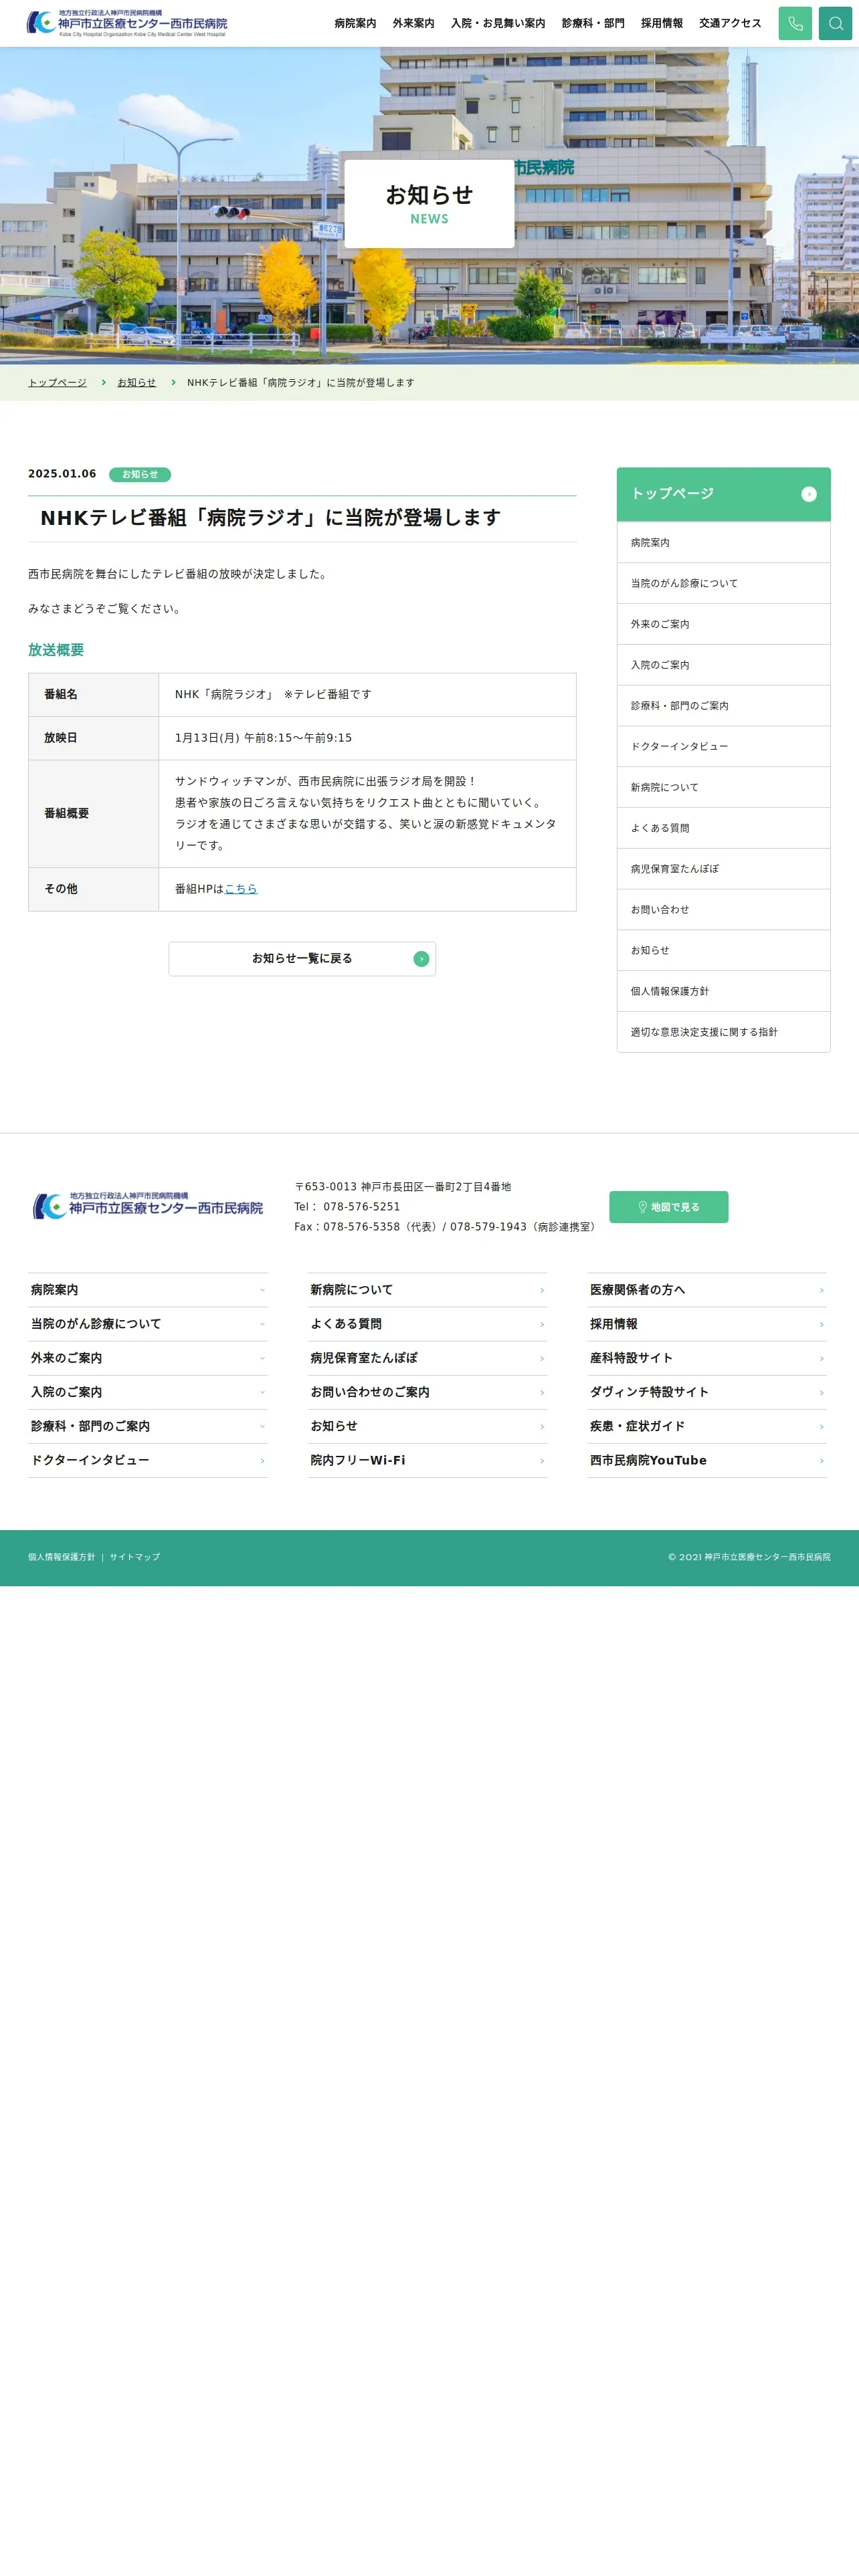Select 外来のご案内 in the sidebar
The image size is (859, 2576).
click(x=723, y=625)
